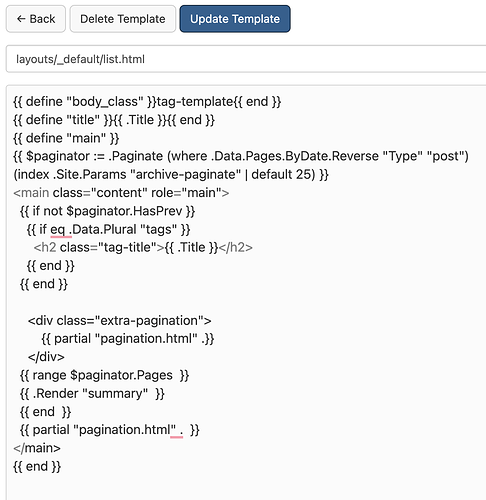Click the if not $paginator.HasPrev line
486x500 pixels.
click(107, 211)
